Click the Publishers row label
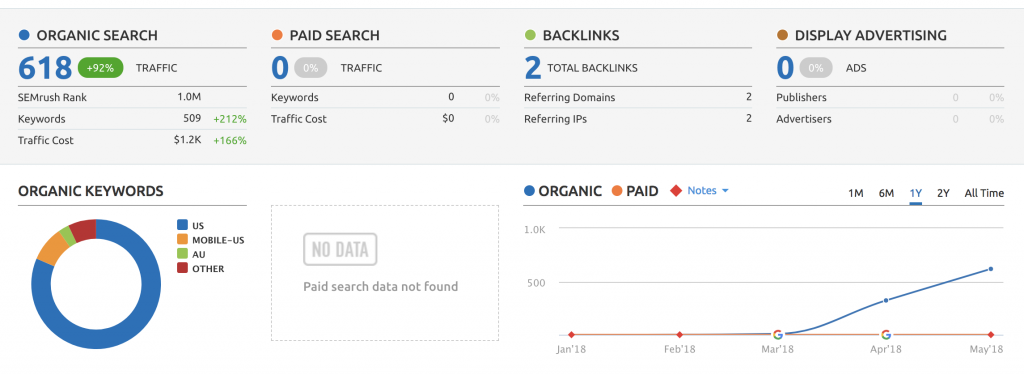This screenshot has height=375, width=1024. click(x=801, y=97)
